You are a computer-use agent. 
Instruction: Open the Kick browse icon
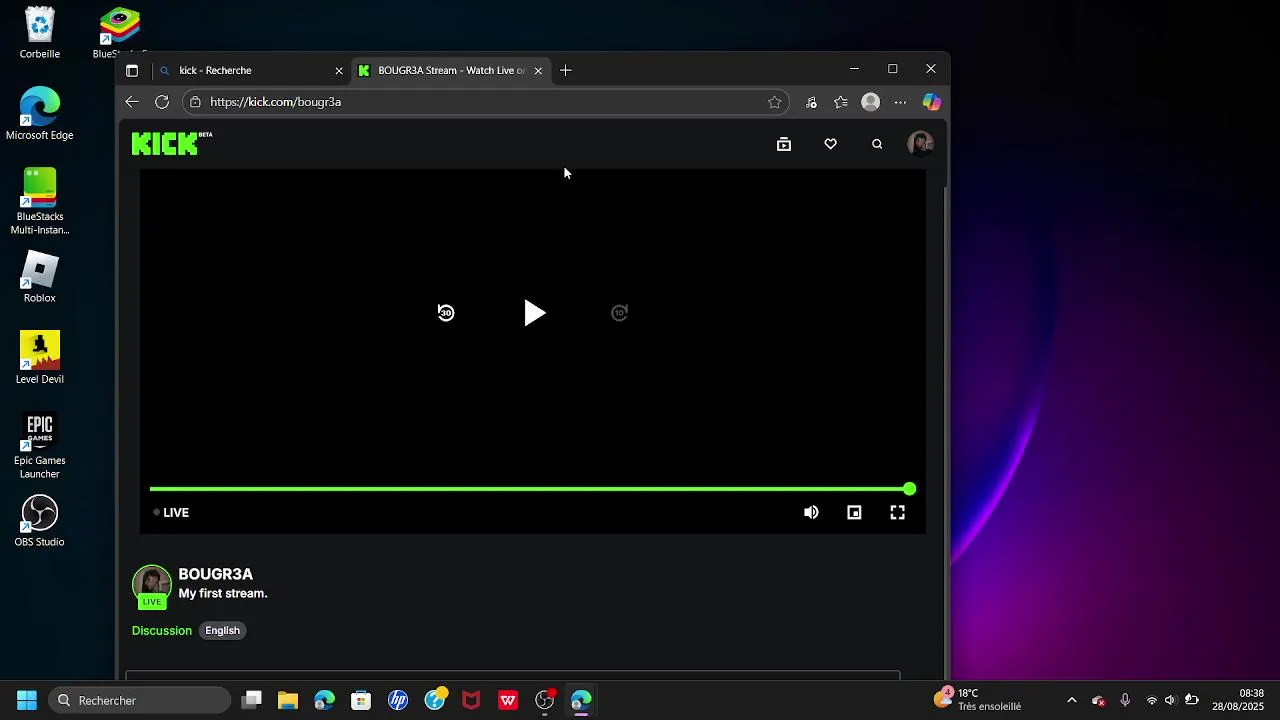click(x=784, y=144)
